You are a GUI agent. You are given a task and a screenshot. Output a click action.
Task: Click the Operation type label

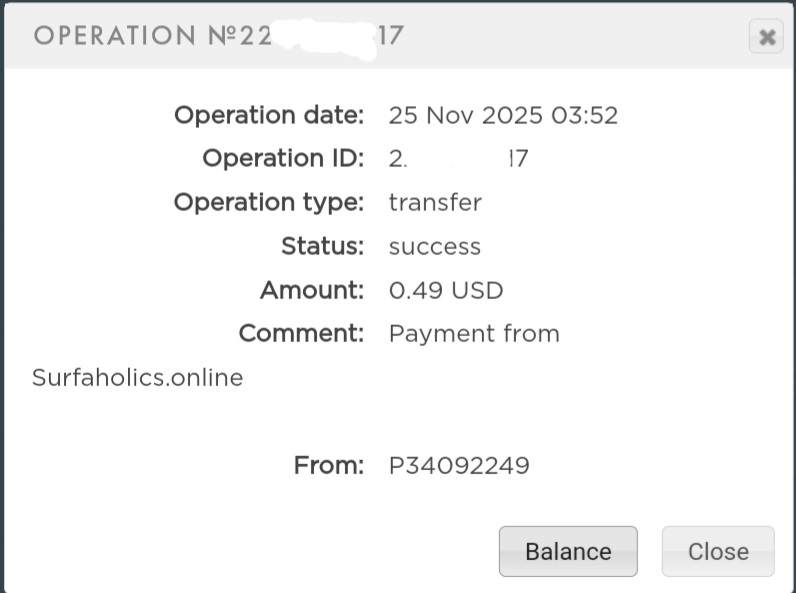pyautogui.click(x=269, y=202)
